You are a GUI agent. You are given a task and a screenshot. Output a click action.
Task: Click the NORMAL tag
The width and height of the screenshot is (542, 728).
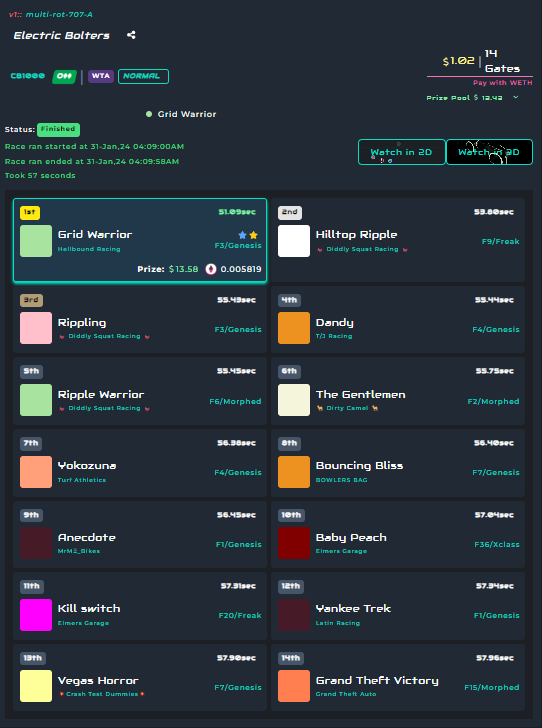(x=143, y=76)
